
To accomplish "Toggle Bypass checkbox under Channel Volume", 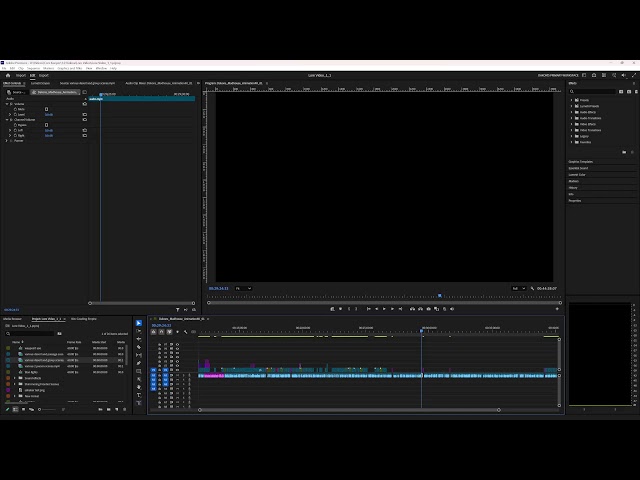I will [46, 125].
